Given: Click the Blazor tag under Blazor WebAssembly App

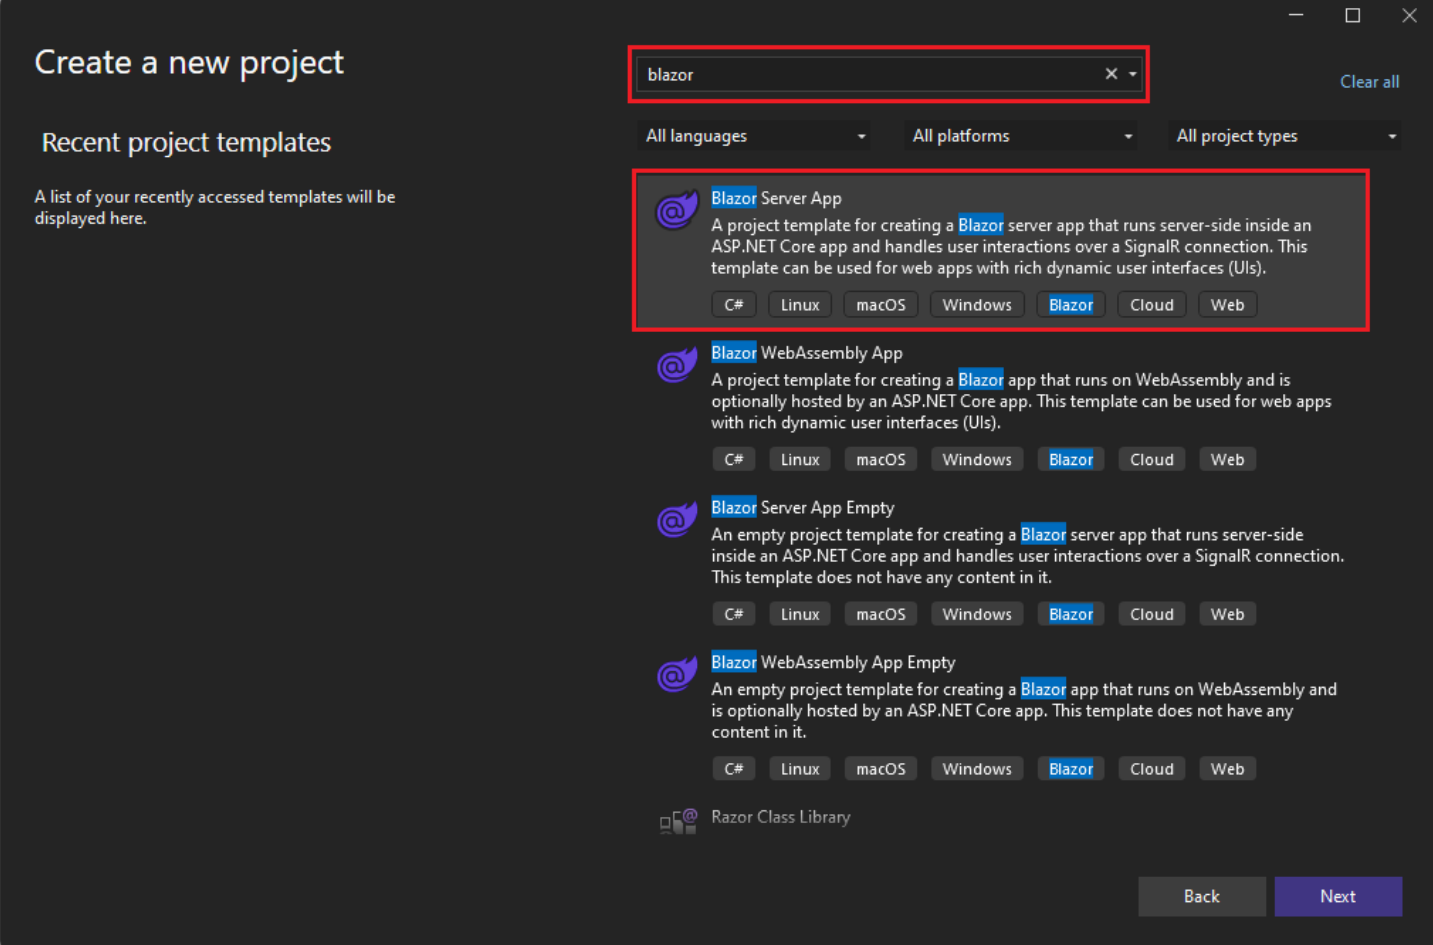Looking at the screenshot, I should click(x=1071, y=460).
